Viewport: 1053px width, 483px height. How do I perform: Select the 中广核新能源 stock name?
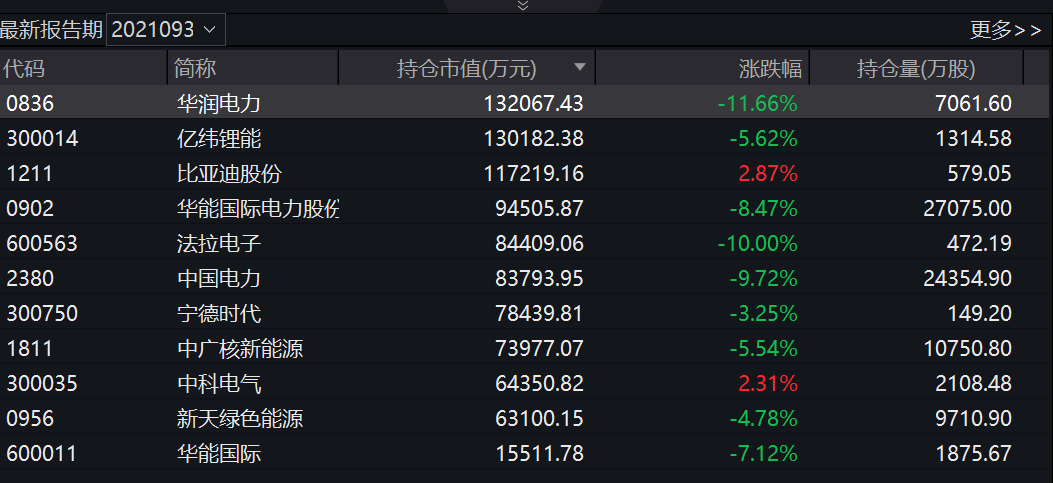click(x=240, y=348)
